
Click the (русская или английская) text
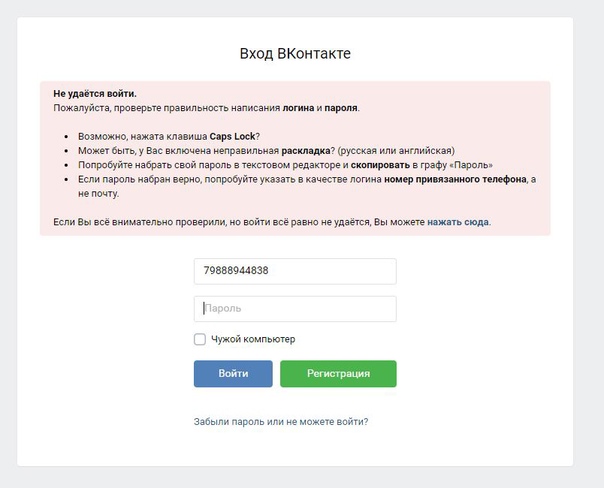pos(396,151)
